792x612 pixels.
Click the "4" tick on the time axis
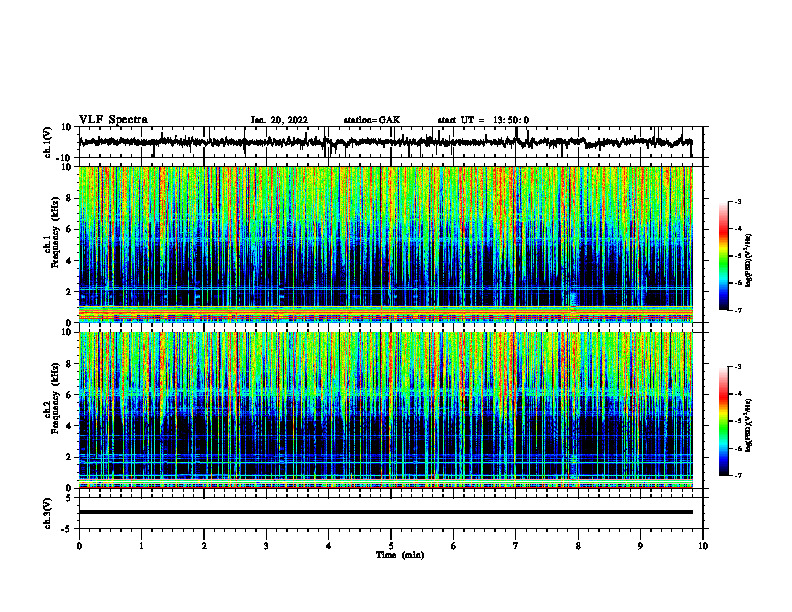coord(329,546)
